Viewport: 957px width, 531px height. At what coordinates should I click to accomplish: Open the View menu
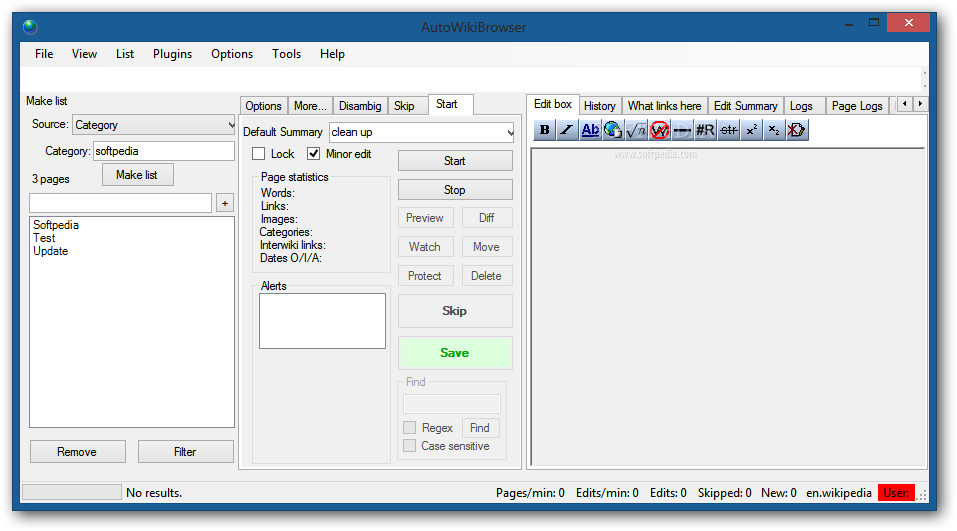84,54
